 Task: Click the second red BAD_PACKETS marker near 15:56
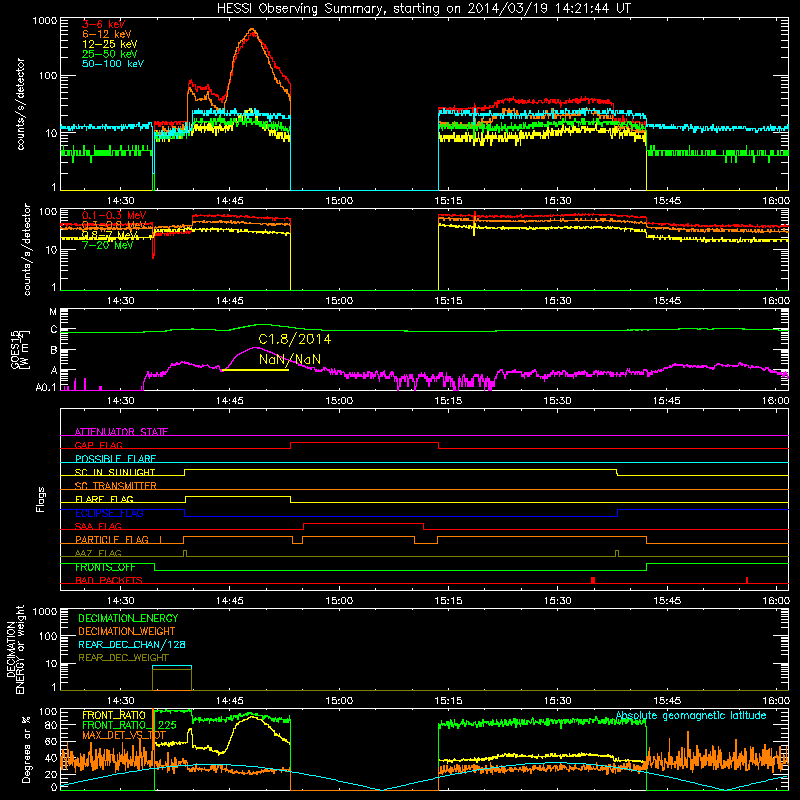(747, 580)
